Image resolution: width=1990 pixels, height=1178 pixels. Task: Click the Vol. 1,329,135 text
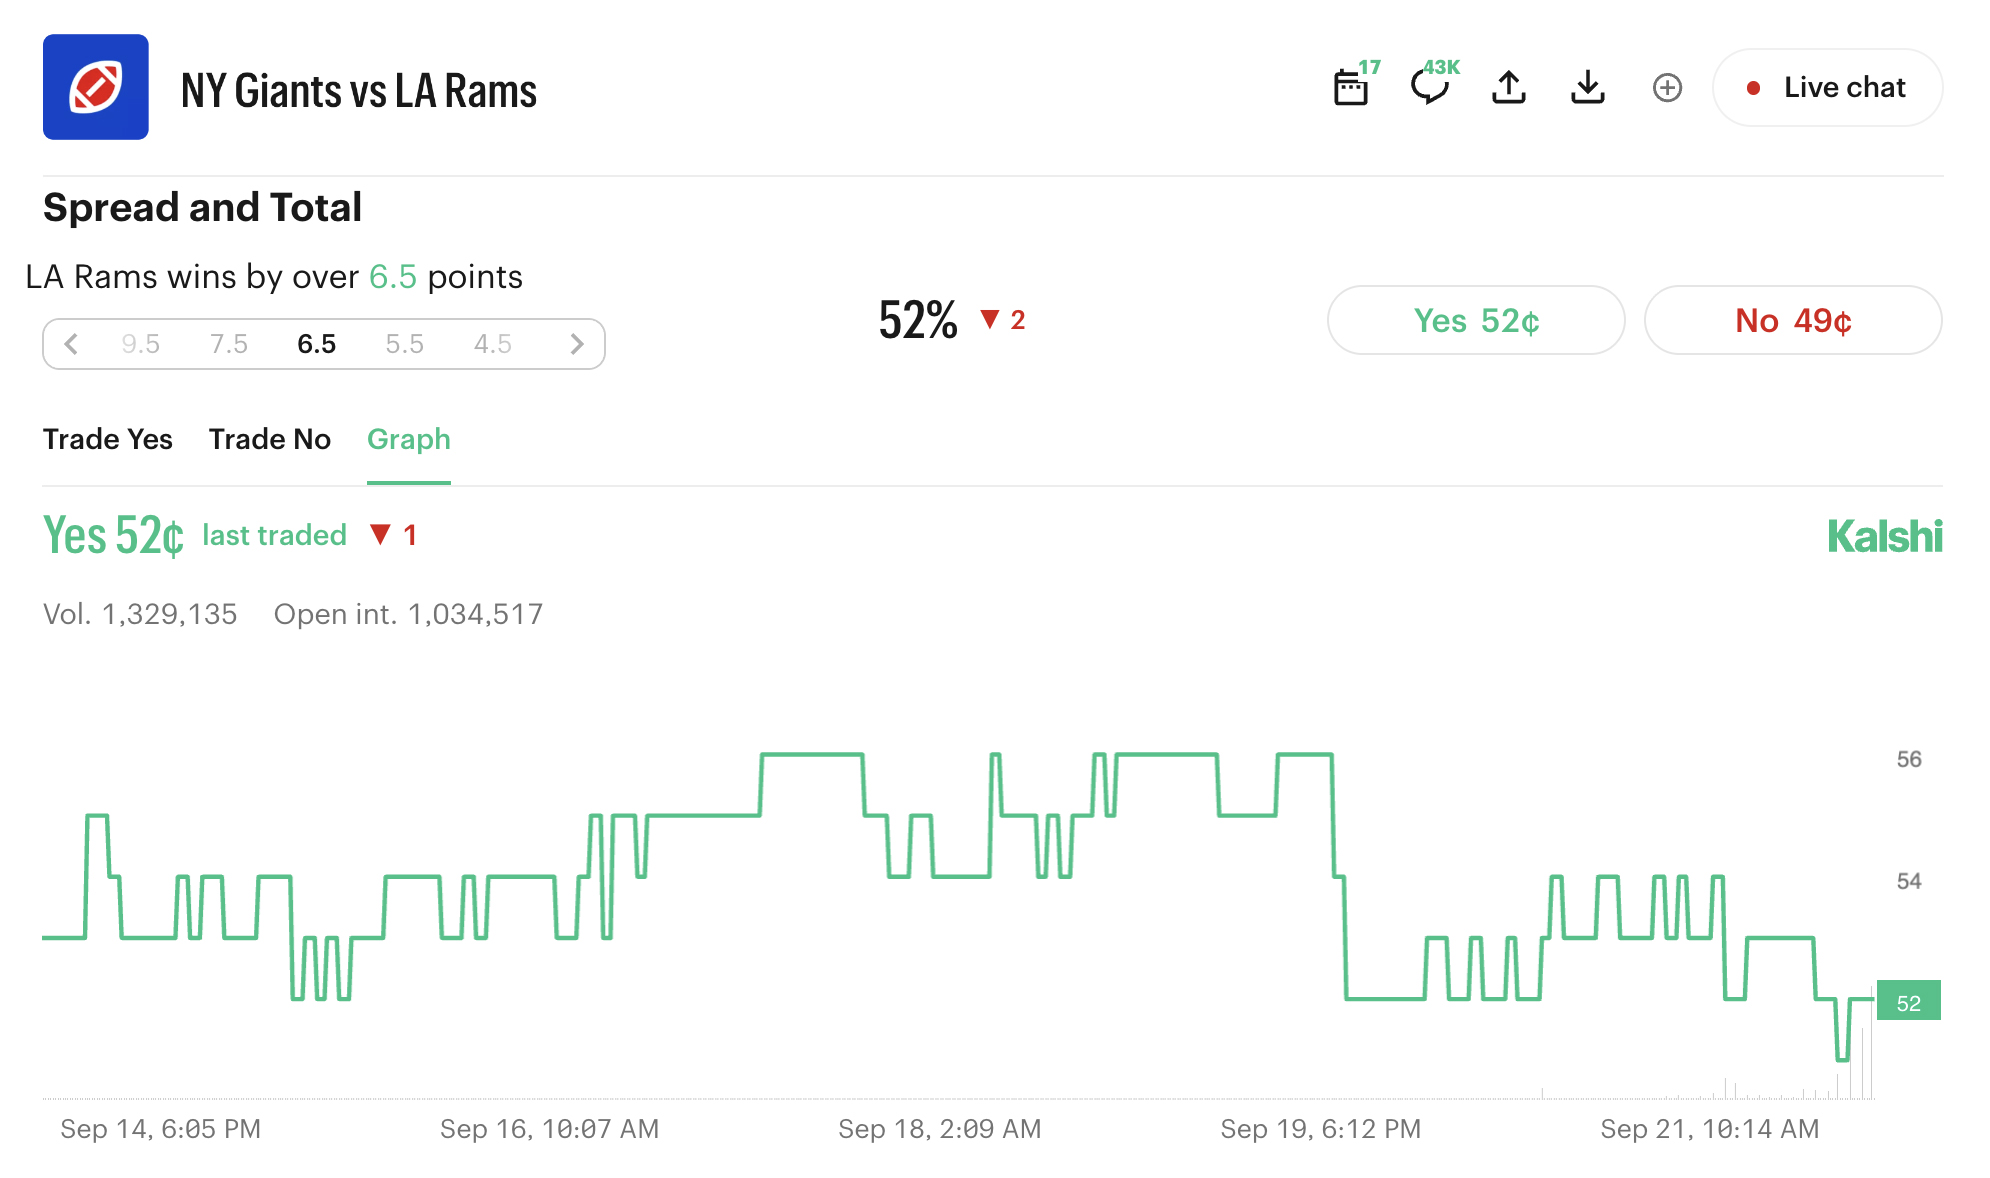click(x=140, y=614)
